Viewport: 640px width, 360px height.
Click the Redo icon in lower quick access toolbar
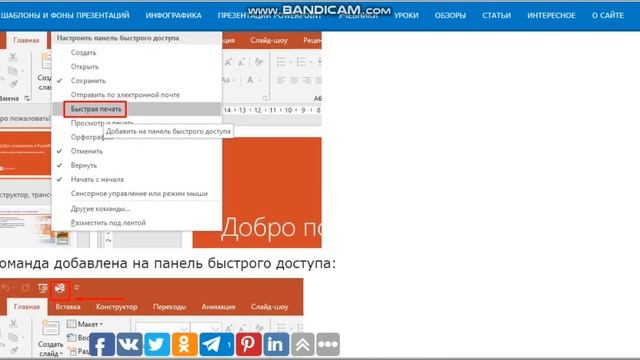[25, 288]
